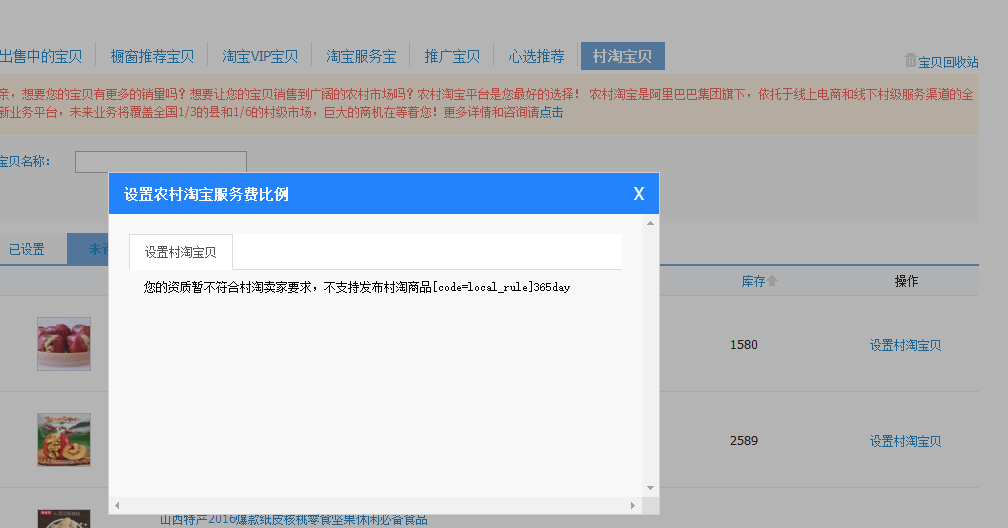This screenshot has height=528, width=1008.
Task: Open the 推广宝贝 tab
Action: [452, 57]
